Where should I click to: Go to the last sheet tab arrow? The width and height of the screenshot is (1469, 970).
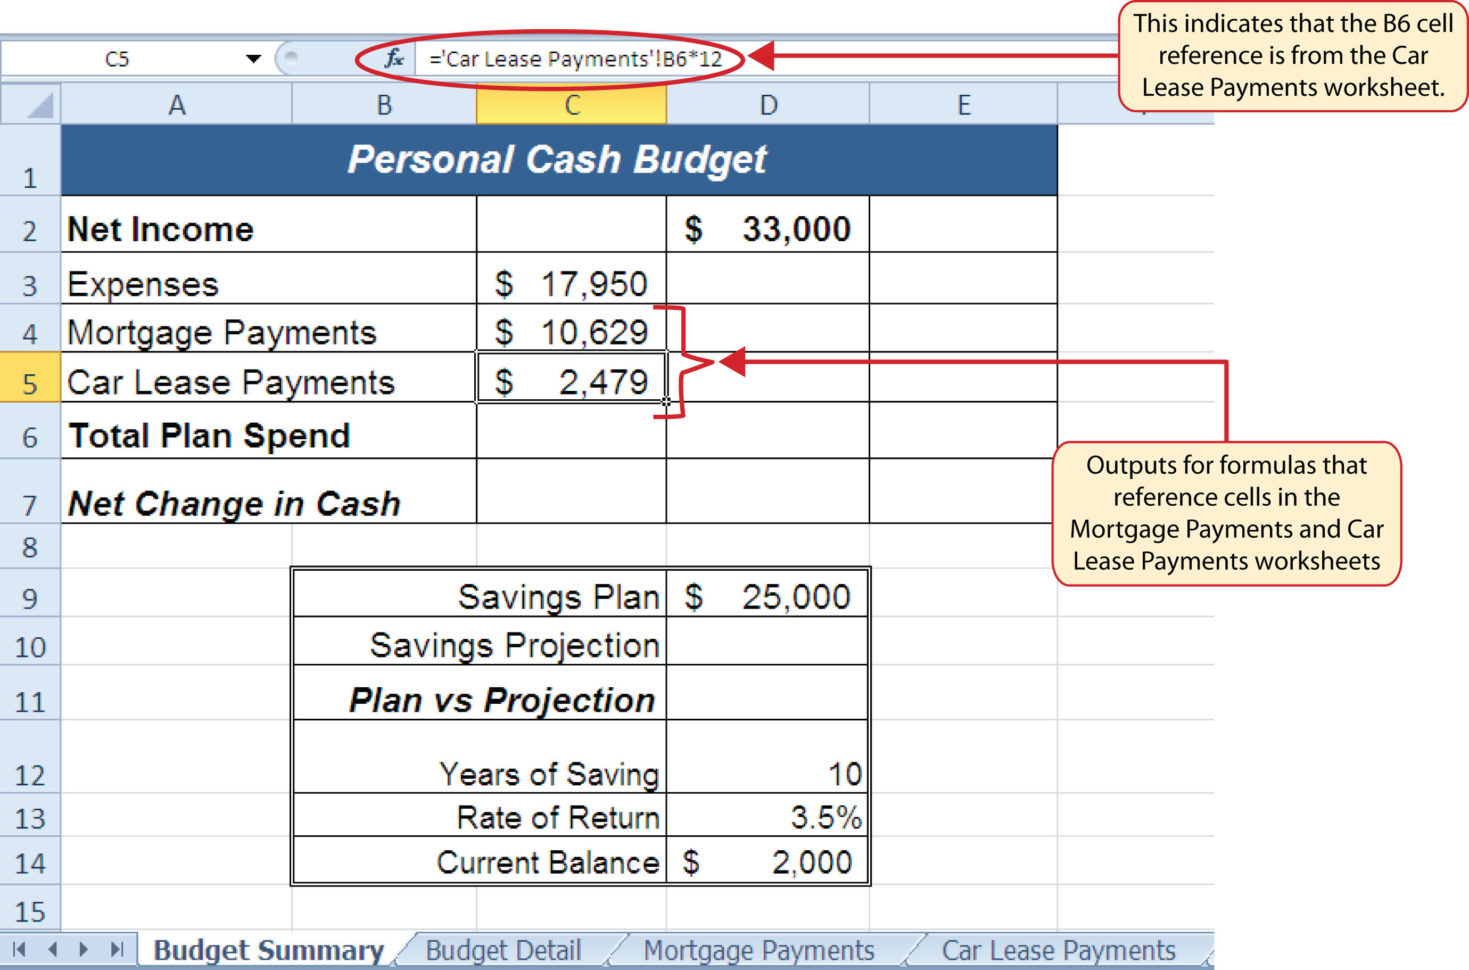tap(116, 950)
